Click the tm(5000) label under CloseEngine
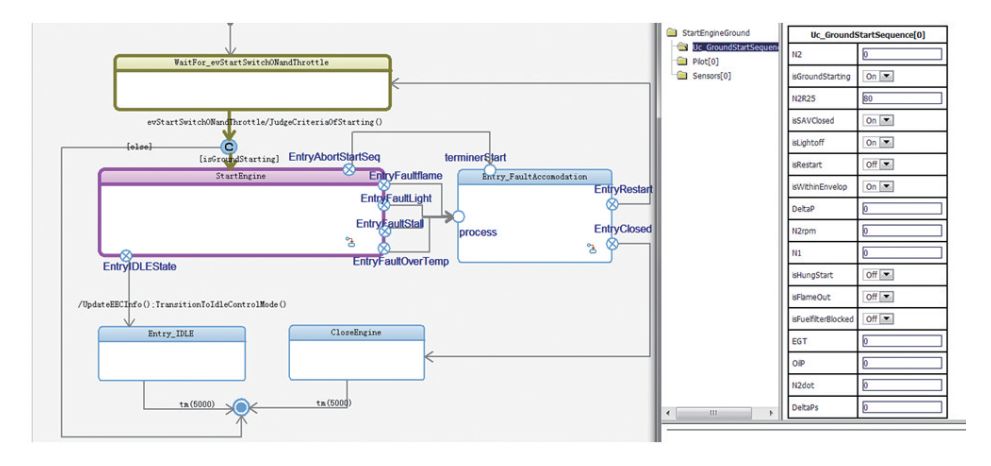The height and width of the screenshot is (466, 991). pyautogui.click(x=333, y=403)
